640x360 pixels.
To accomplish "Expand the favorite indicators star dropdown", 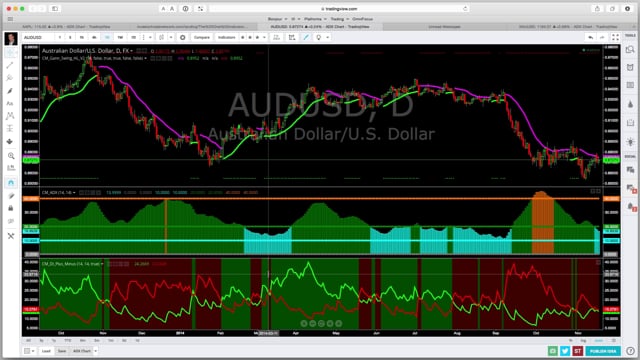I will point(264,37).
